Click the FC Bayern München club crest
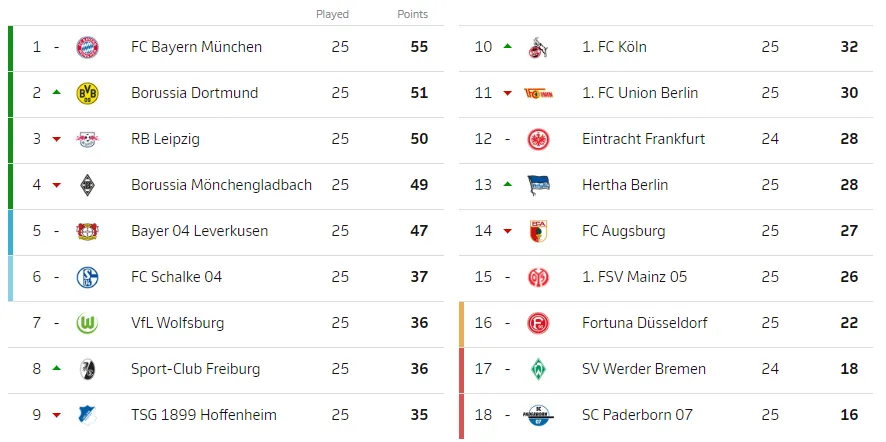This screenshot has width=886, height=442. click(87, 47)
